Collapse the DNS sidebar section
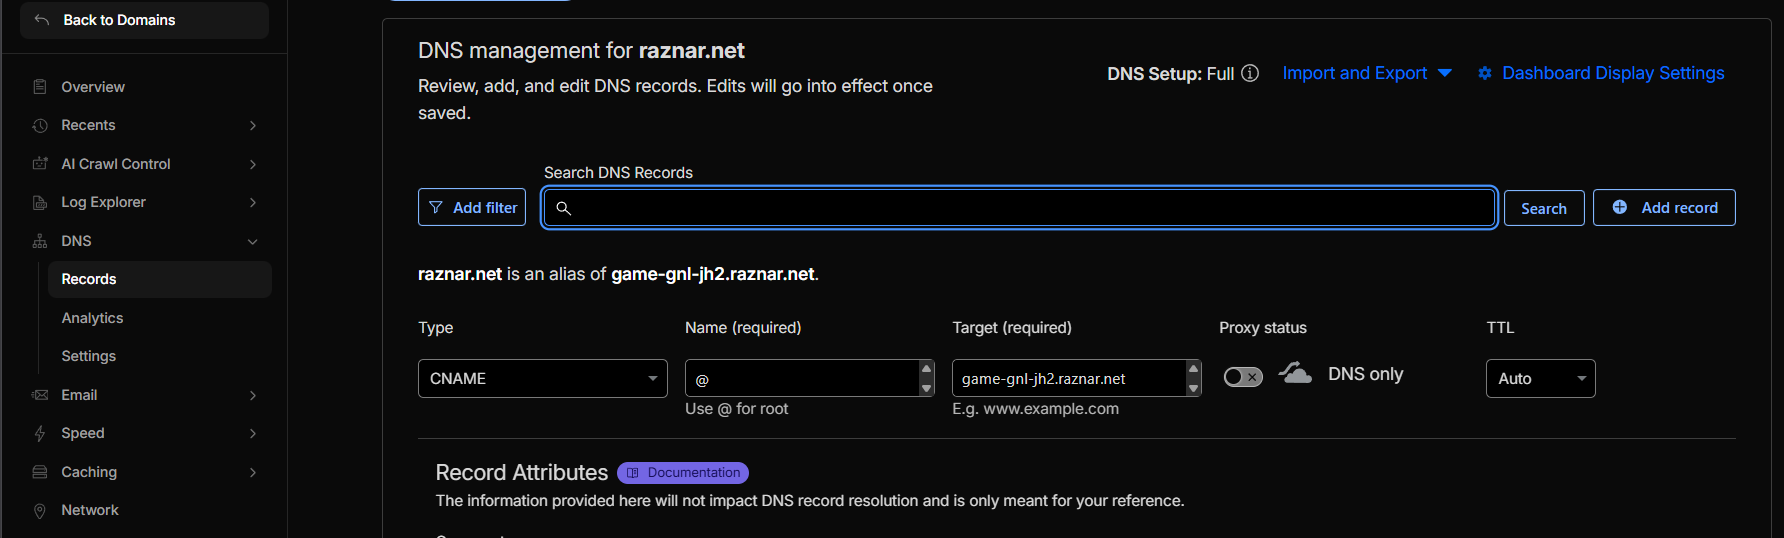Image resolution: width=1784 pixels, height=538 pixels. click(x=253, y=241)
